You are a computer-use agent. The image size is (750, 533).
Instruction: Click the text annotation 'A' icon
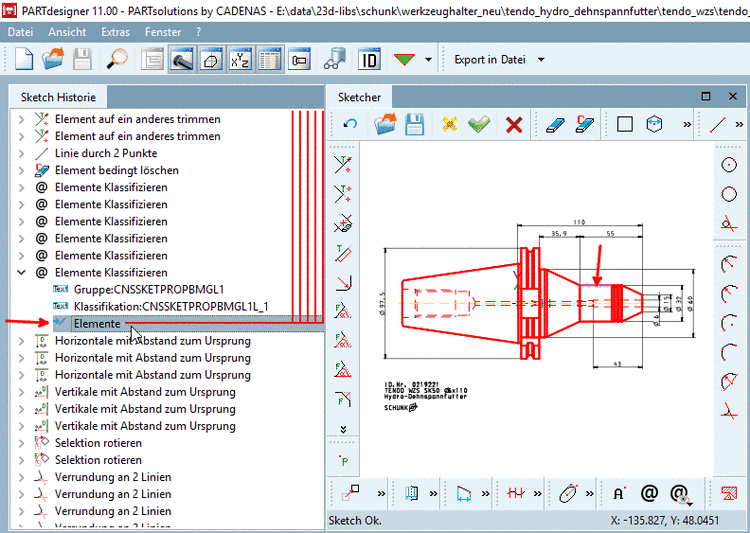pyautogui.click(x=619, y=493)
